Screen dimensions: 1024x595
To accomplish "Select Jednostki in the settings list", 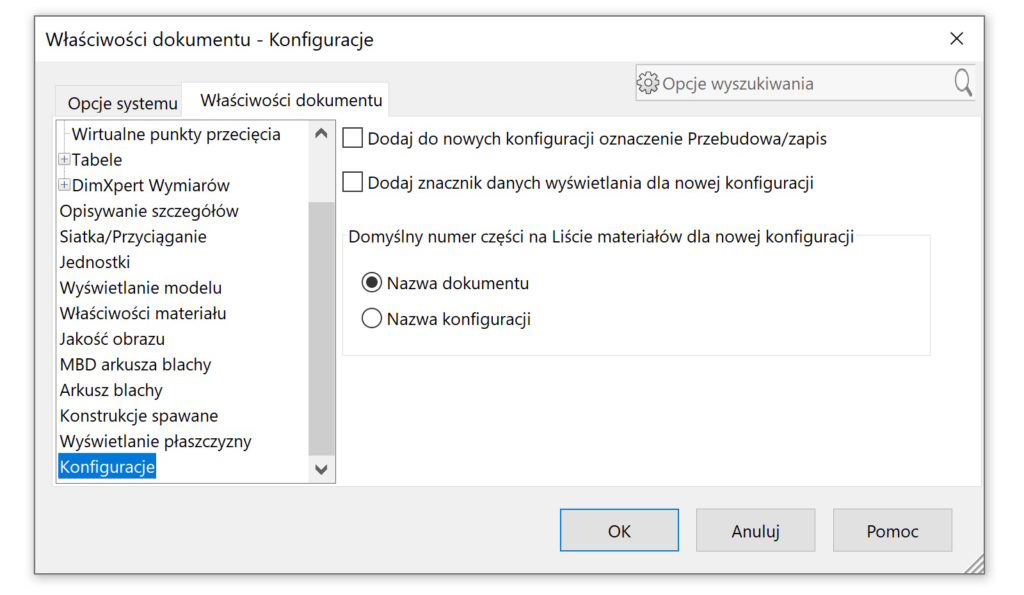I will coord(95,261).
